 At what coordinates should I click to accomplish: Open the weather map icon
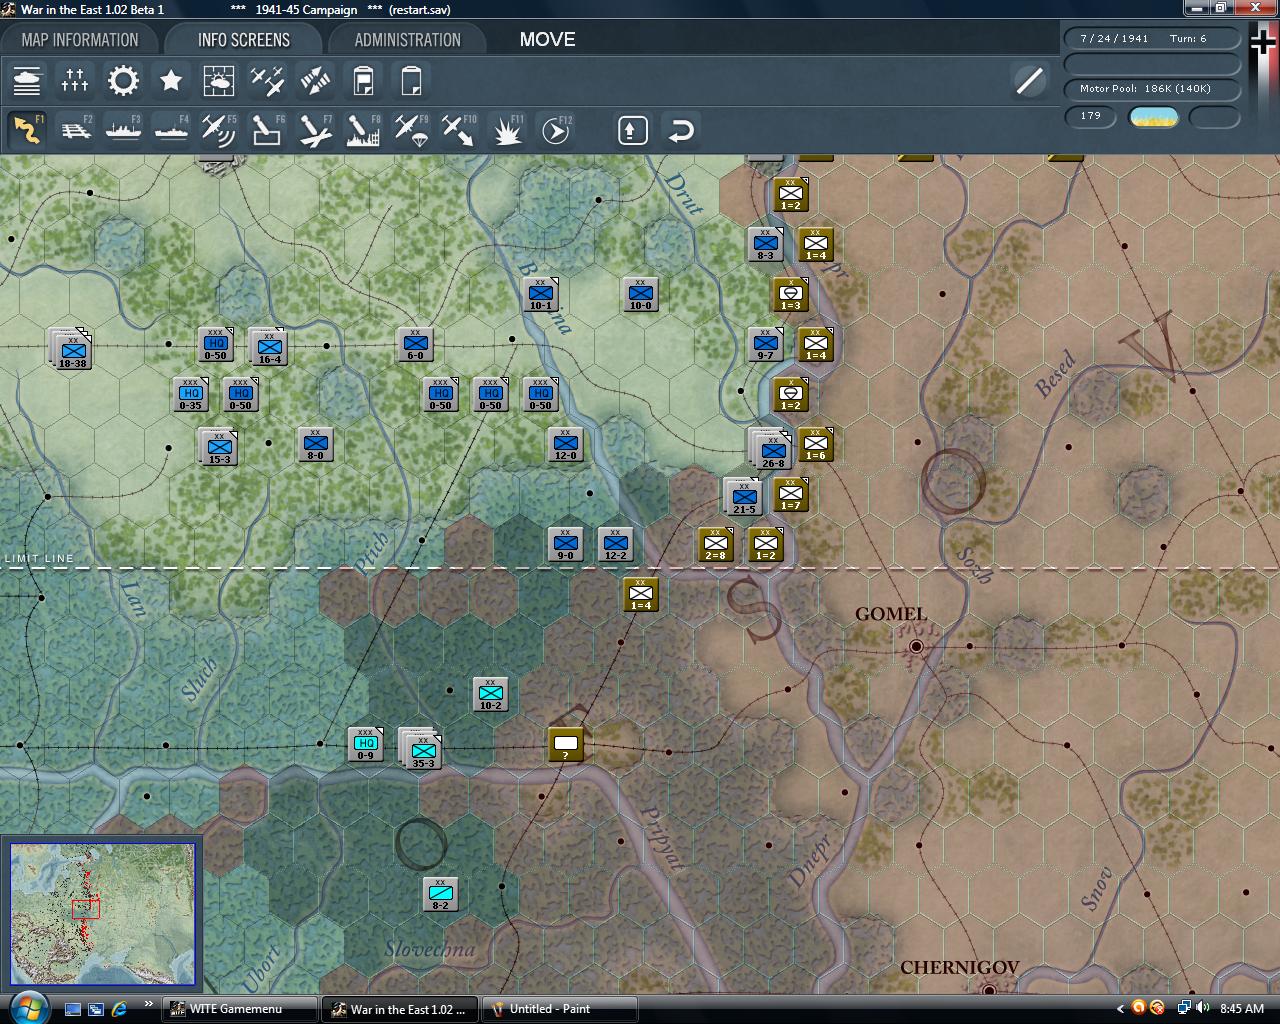219,81
